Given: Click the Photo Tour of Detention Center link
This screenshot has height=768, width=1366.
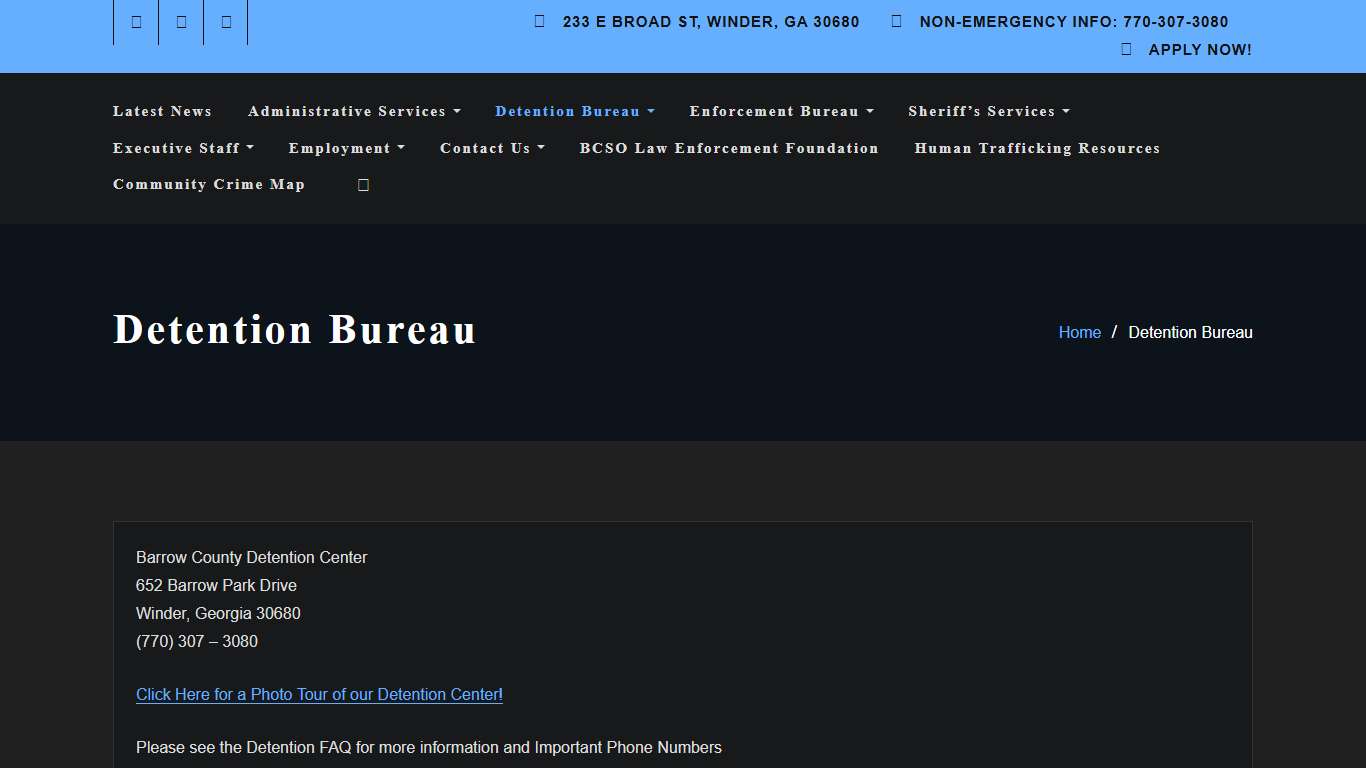Looking at the screenshot, I should click(318, 694).
